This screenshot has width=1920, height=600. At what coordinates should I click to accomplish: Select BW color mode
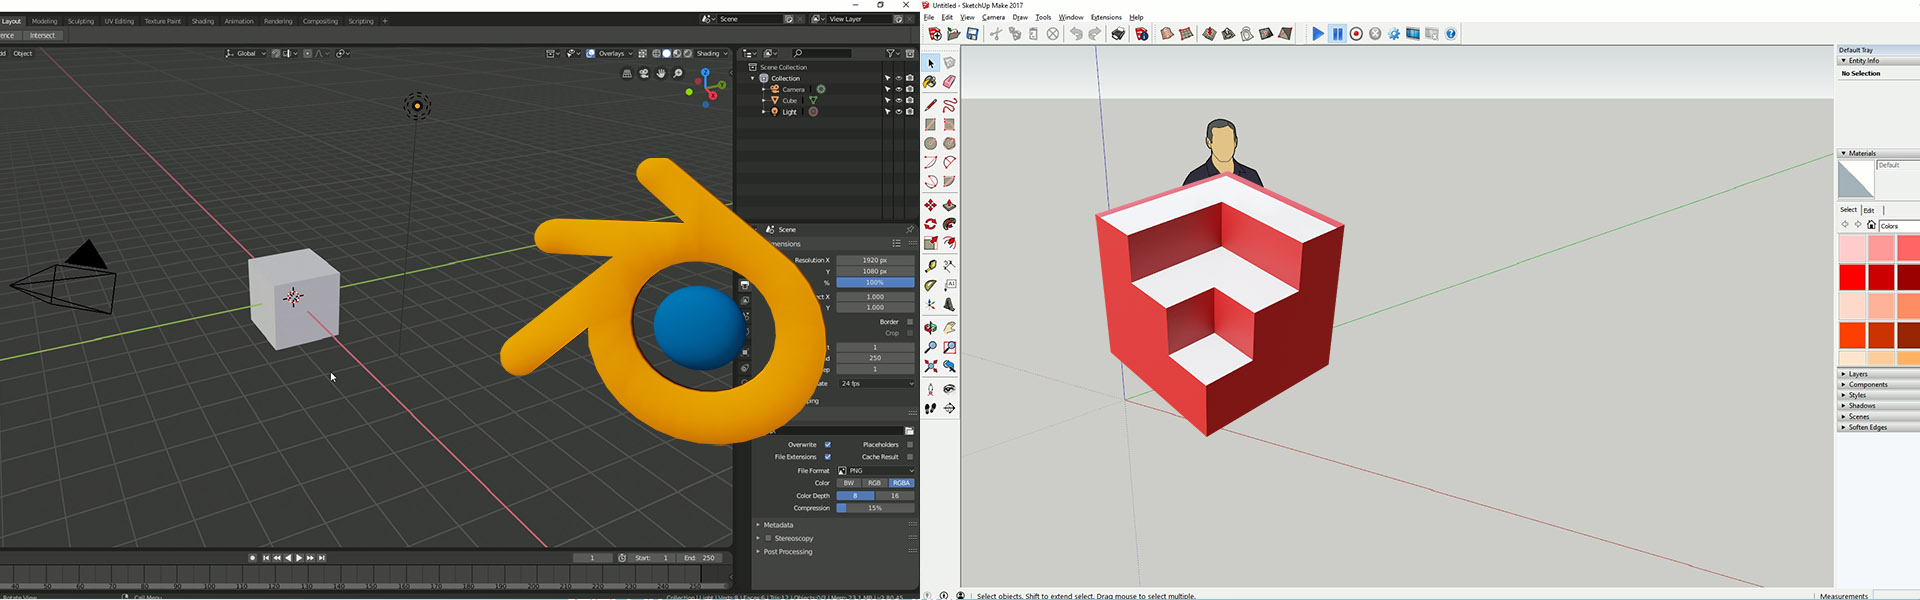point(849,483)
